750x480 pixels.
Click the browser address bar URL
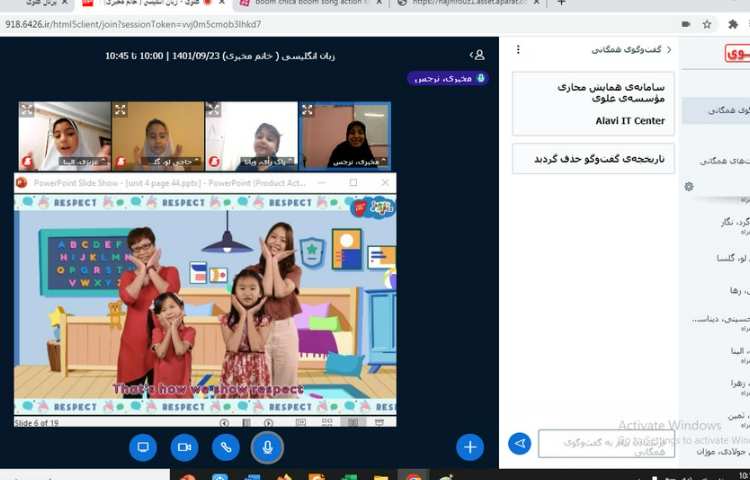133,24
